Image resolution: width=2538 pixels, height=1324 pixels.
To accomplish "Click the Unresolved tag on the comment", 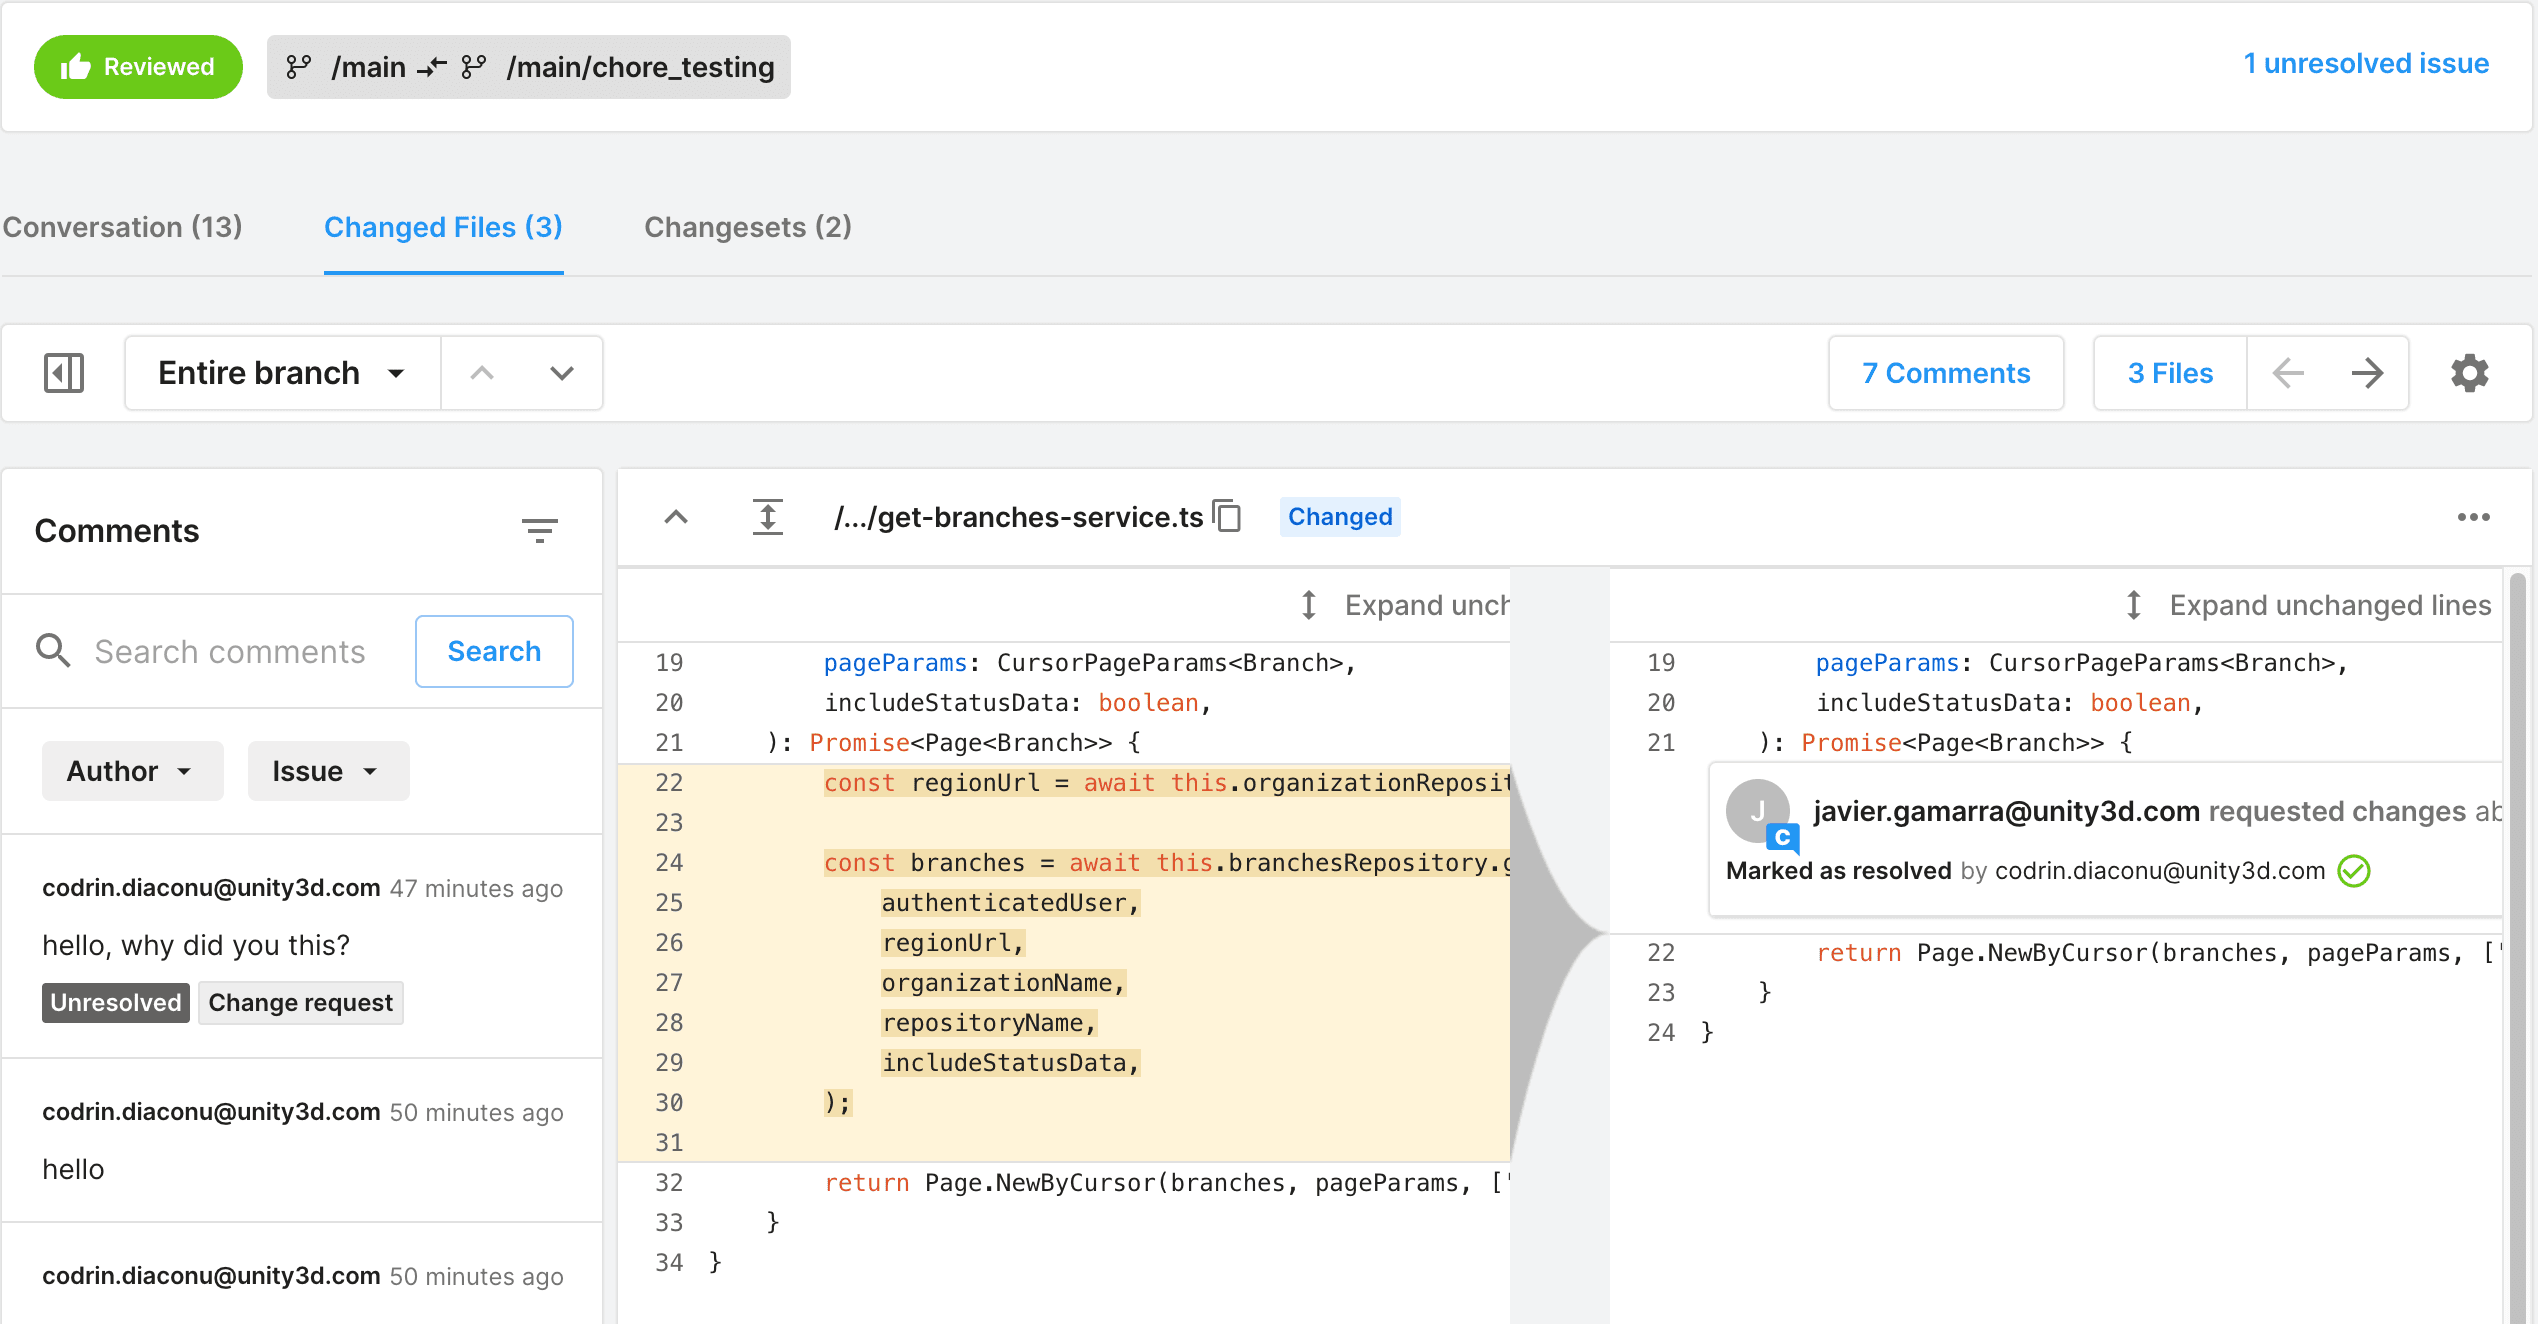I will tap(116, 1003).
